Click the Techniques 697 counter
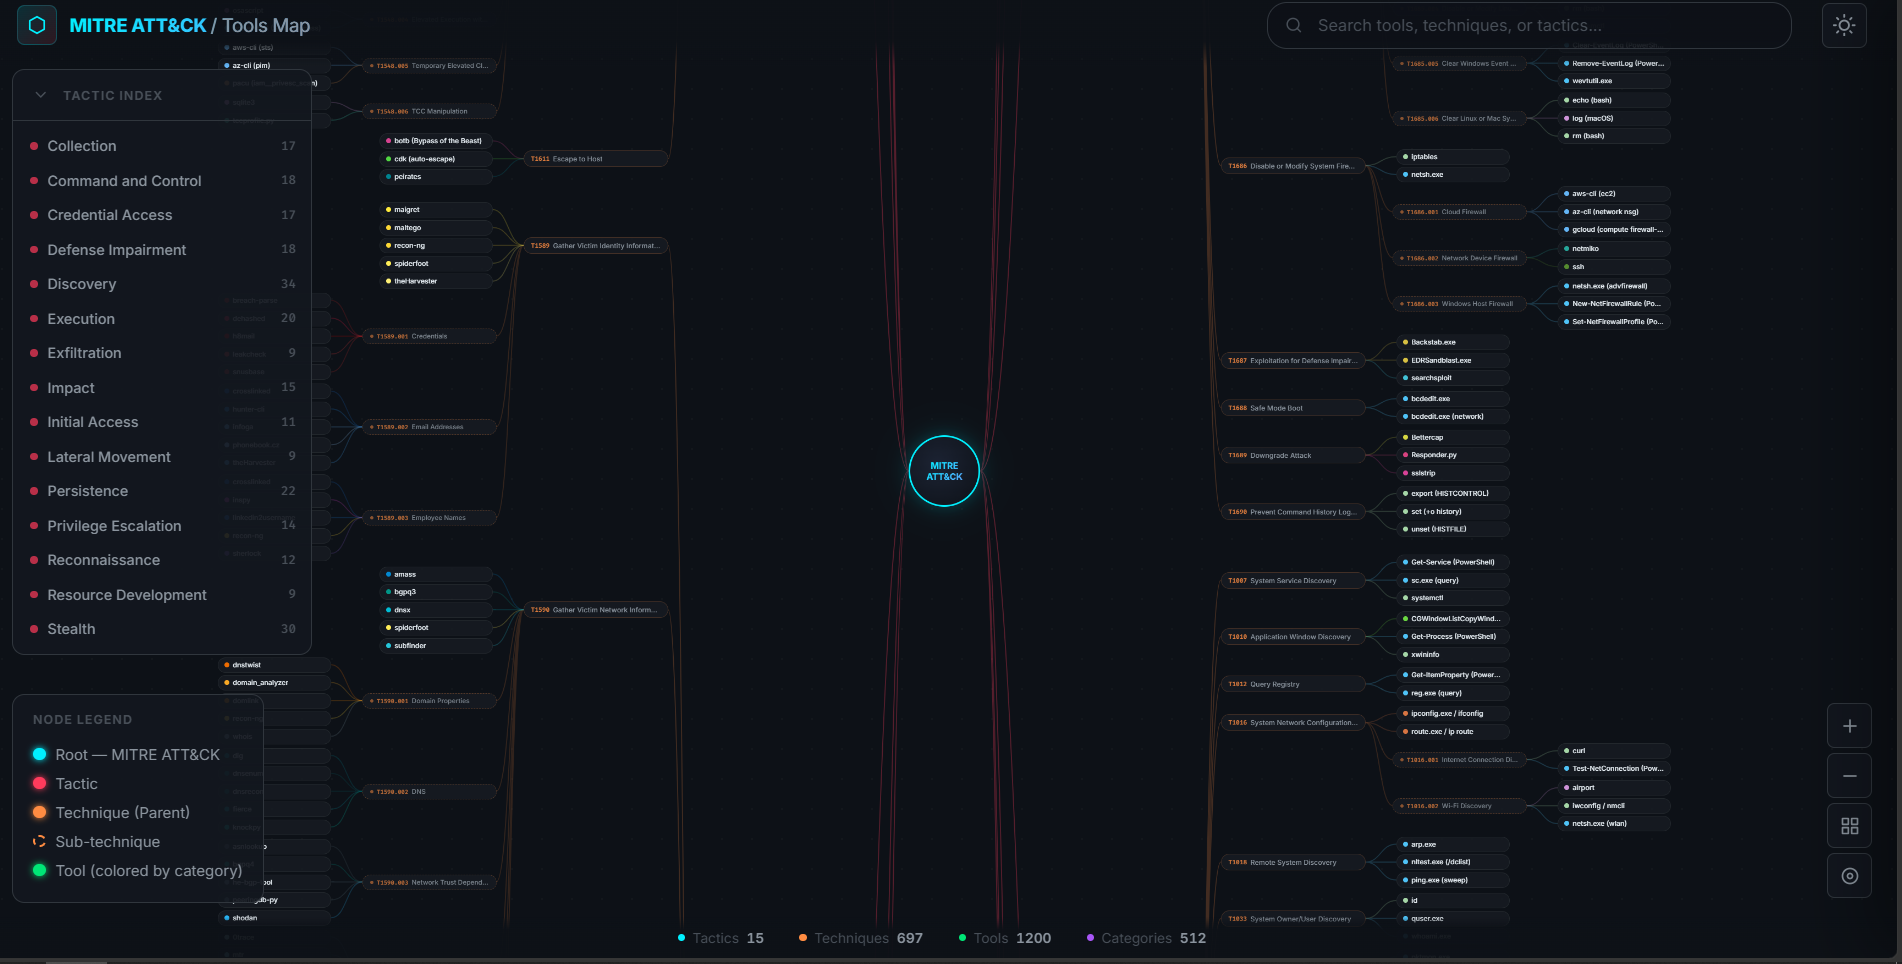The width and height of the screenshot is (1902, 964). tap(861, 938)
